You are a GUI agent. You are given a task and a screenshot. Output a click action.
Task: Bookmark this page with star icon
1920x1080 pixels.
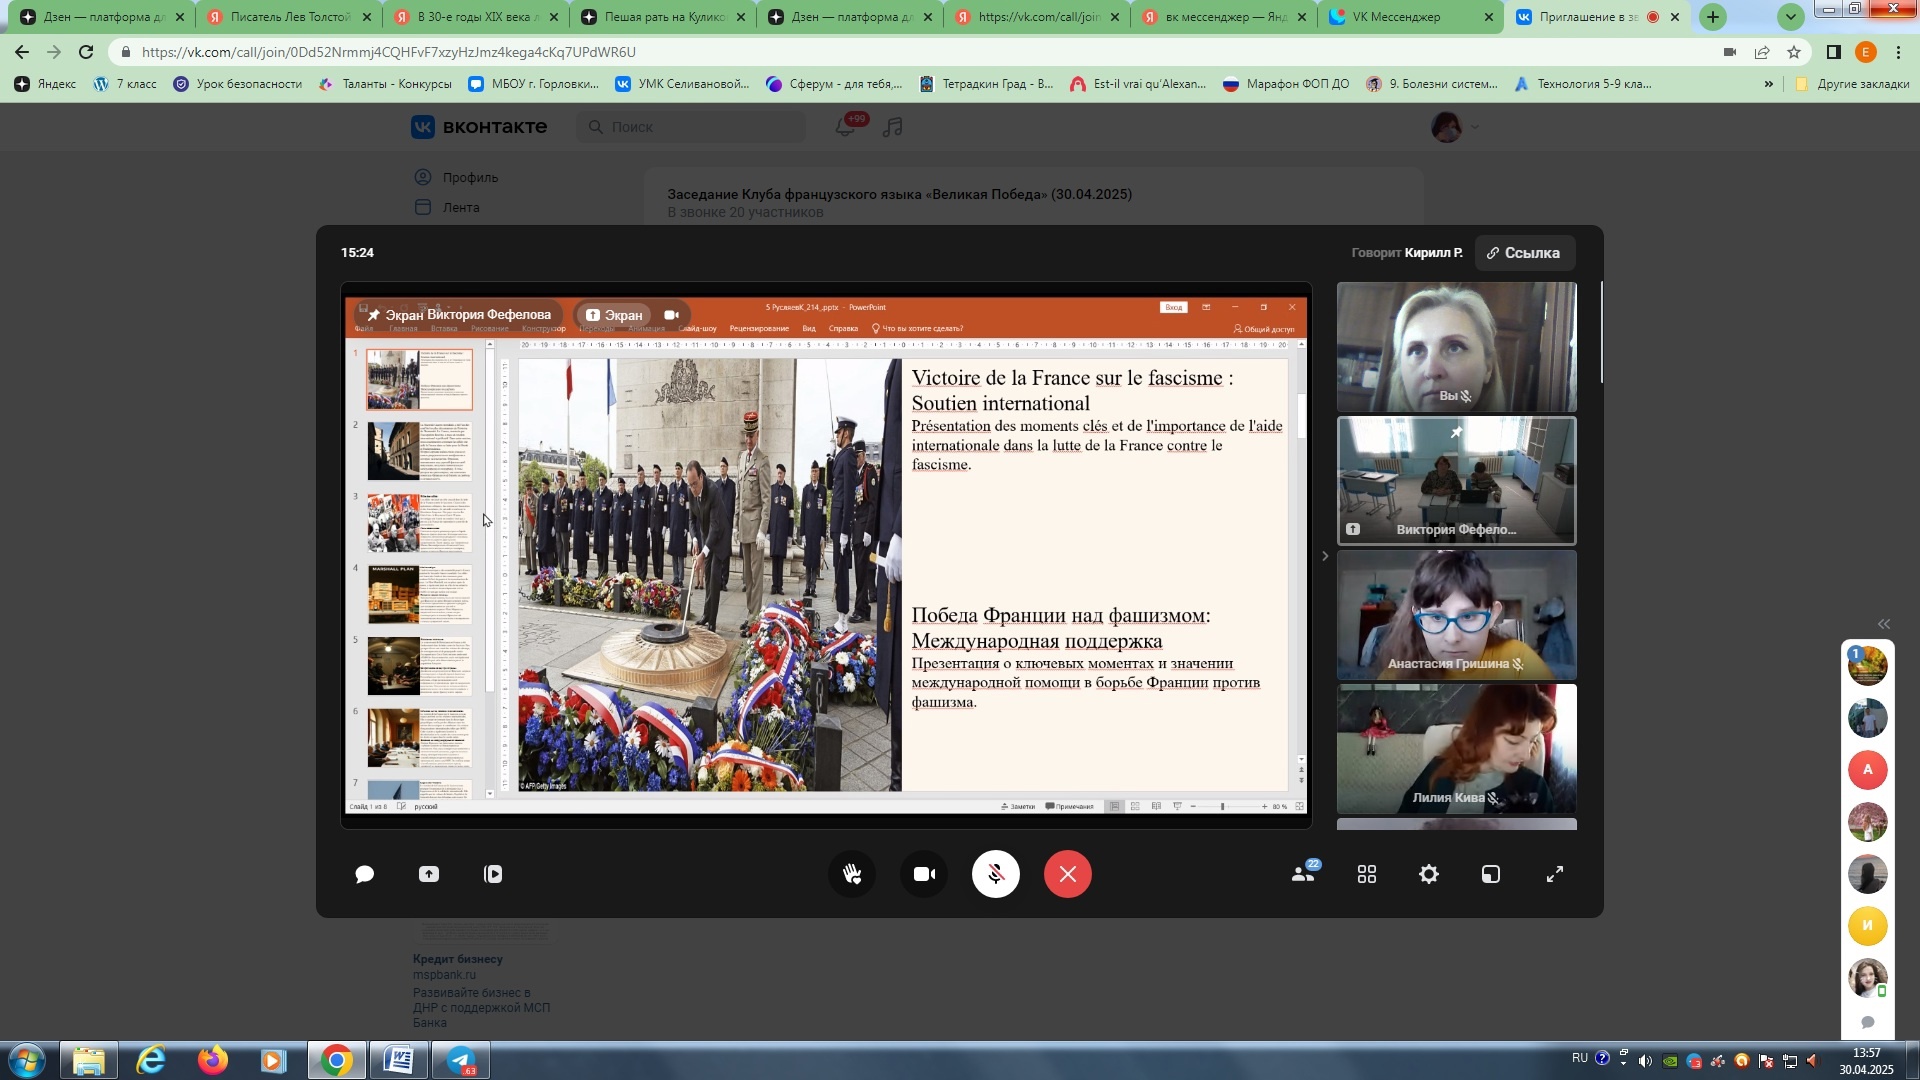(1794, 52)
